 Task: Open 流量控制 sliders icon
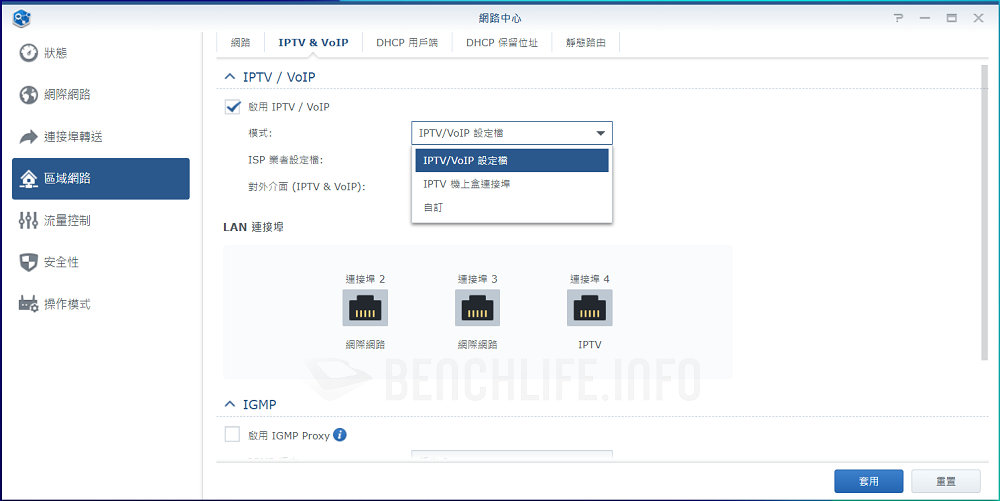tap(29, 221)
